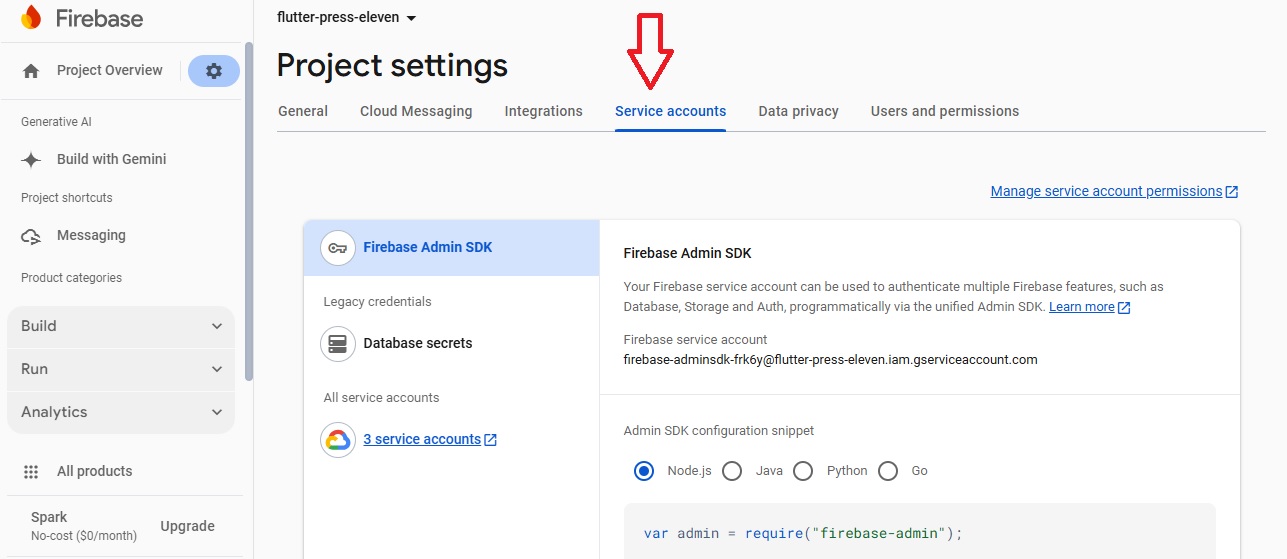
Task: Open Build with Gemini in sidebar
Action: 112,159
